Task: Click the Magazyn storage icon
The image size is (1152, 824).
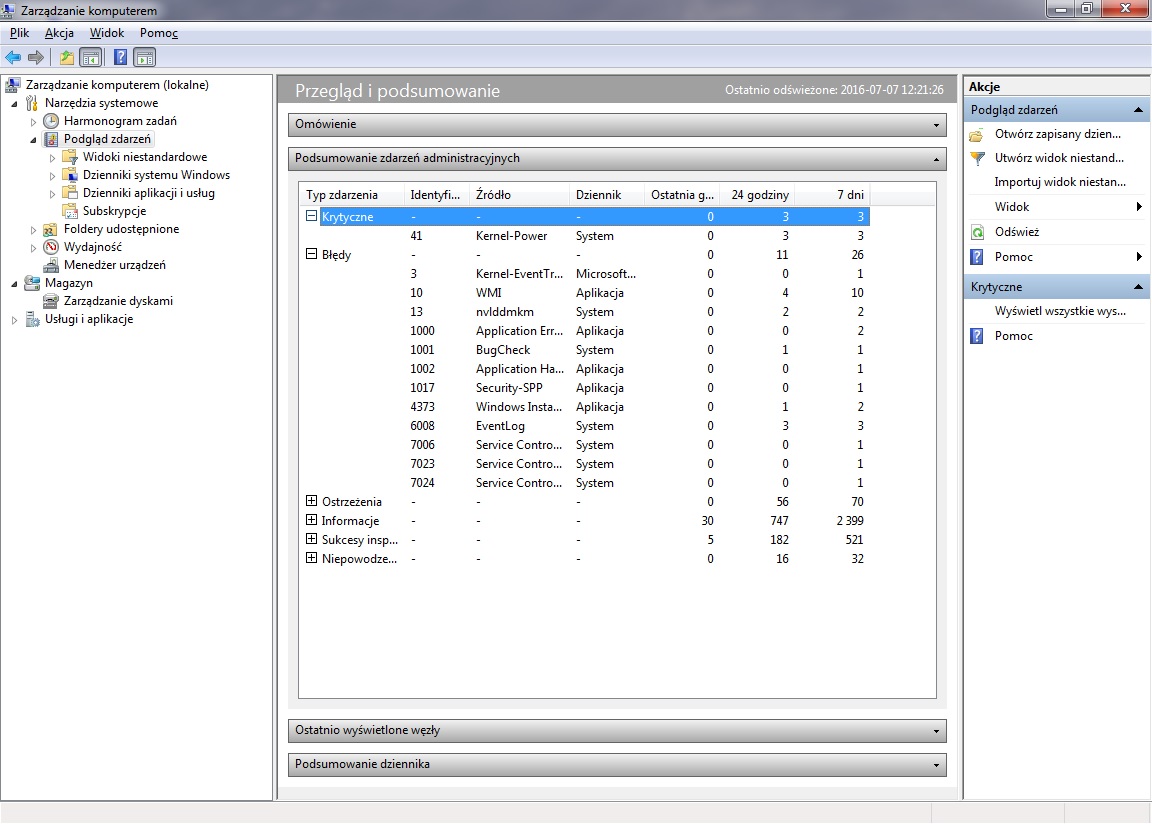Action: click(32, 283)
